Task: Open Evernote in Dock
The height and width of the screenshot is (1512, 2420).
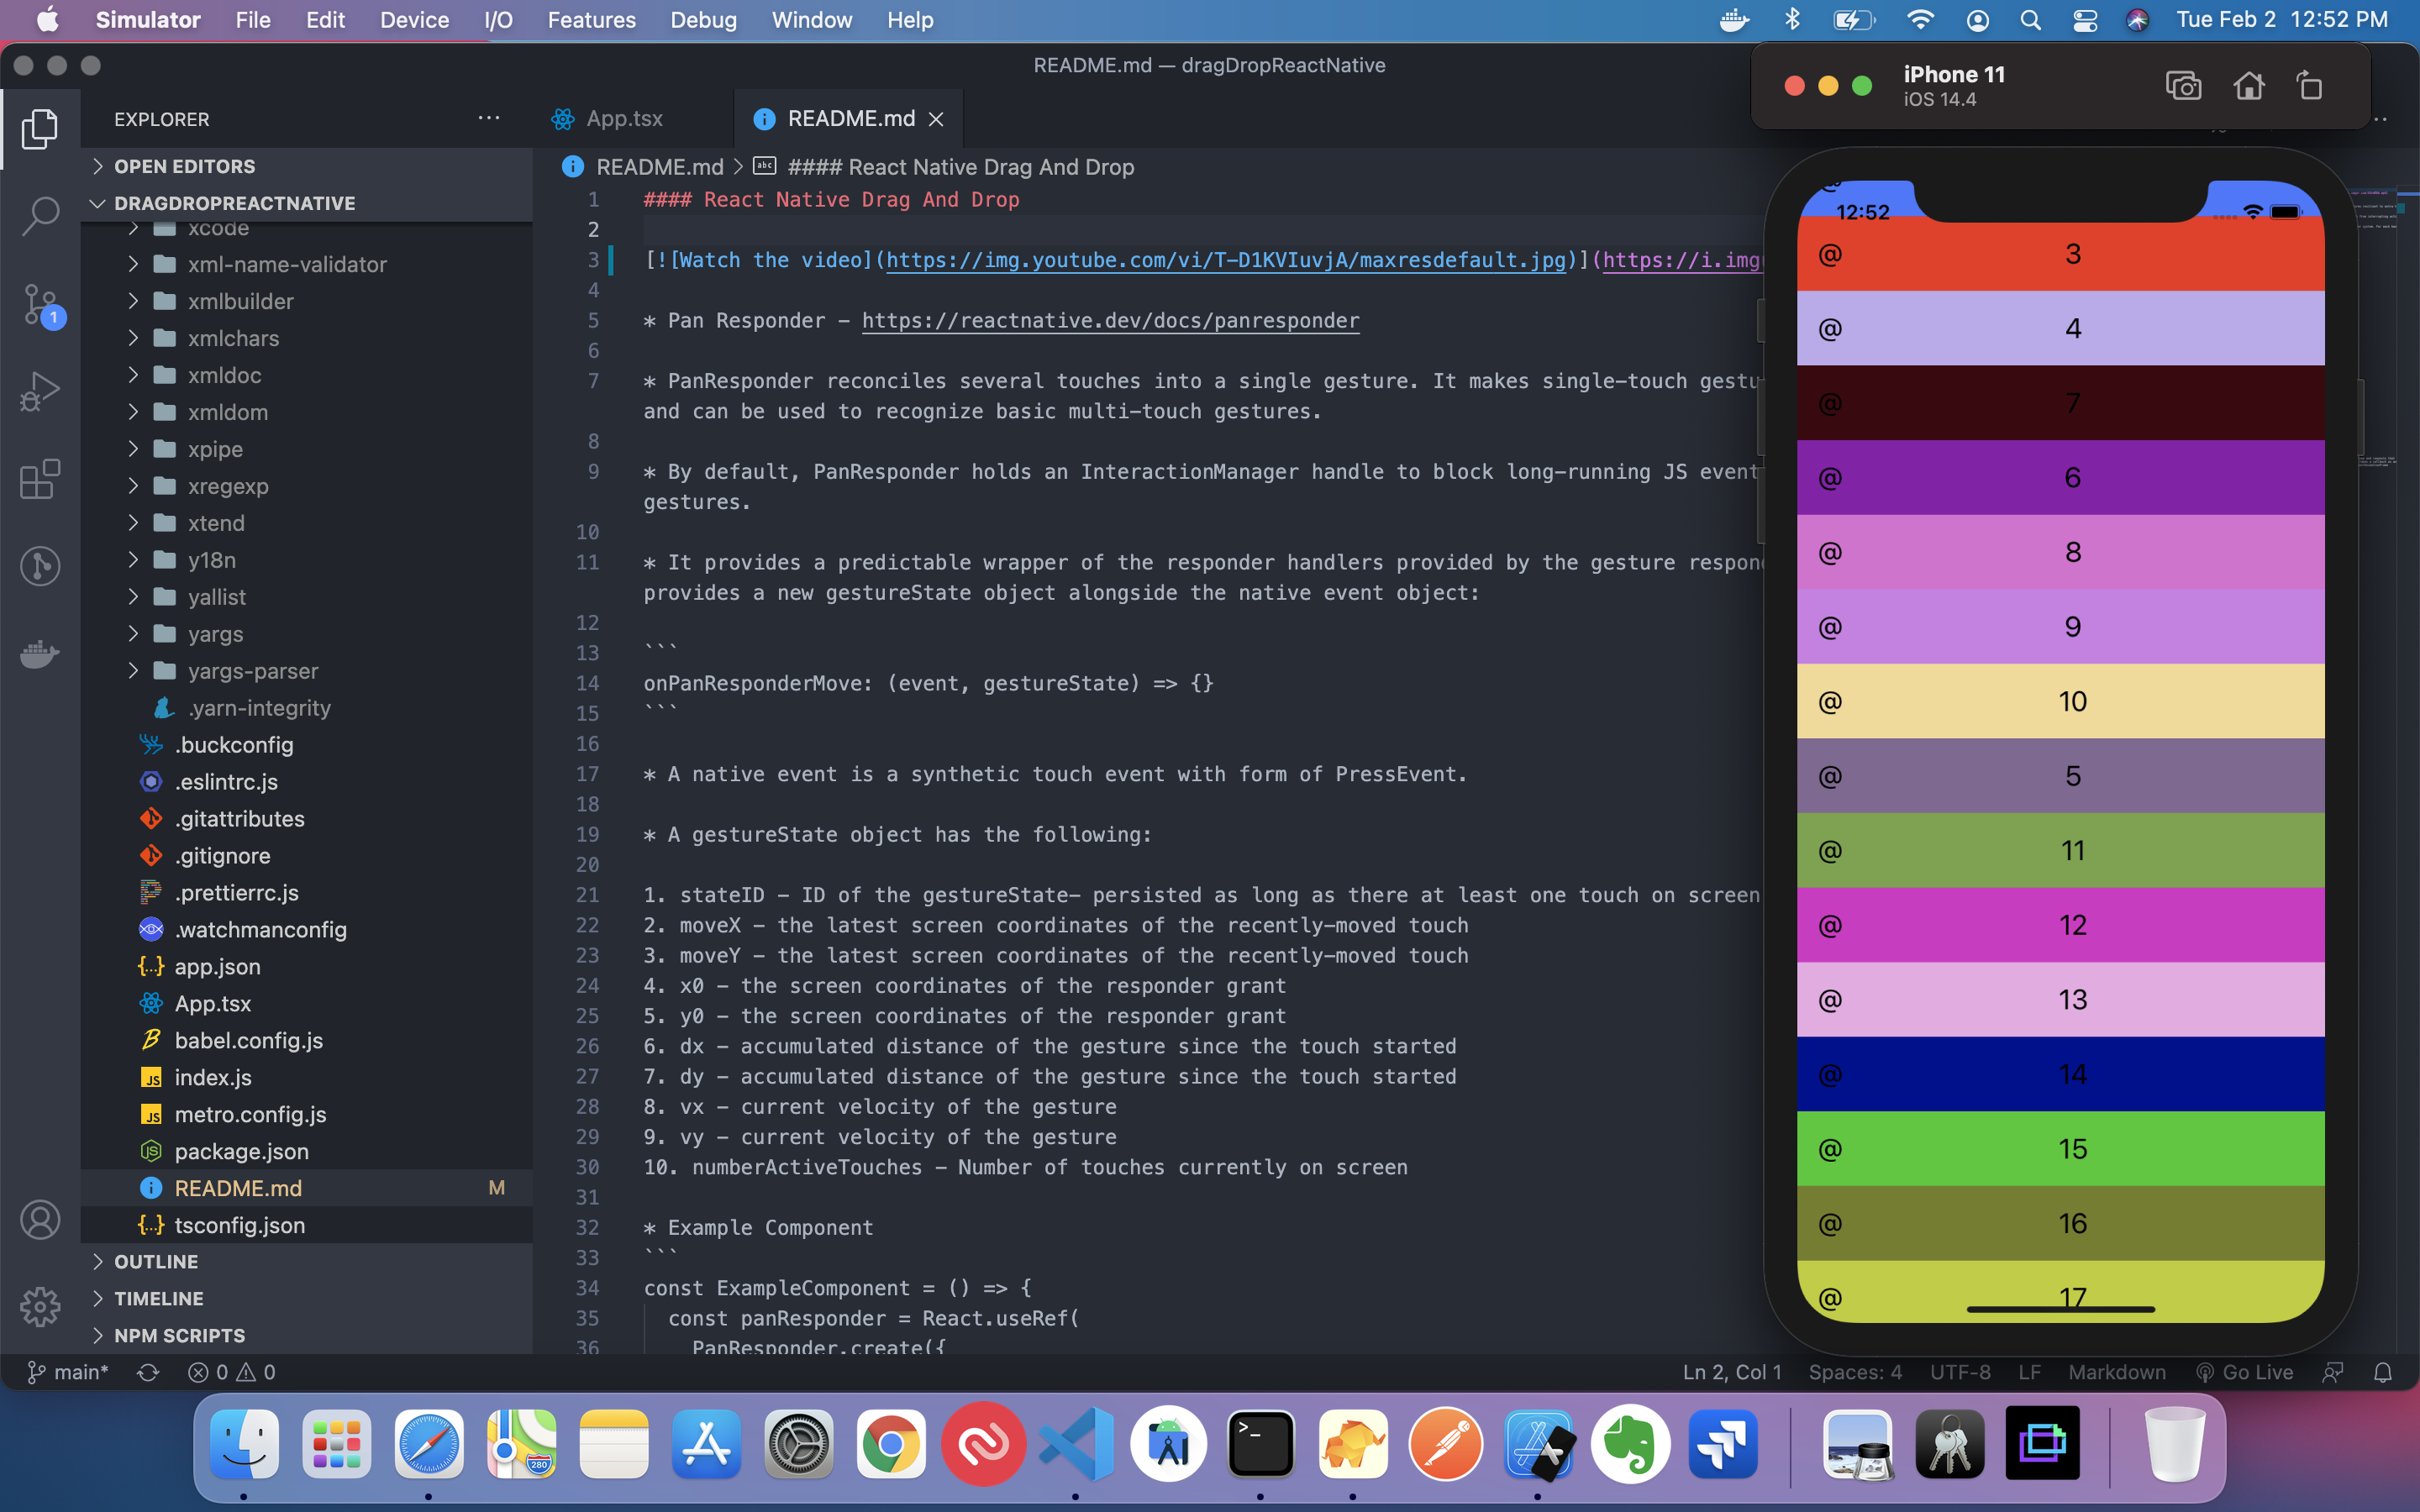Action: tap(1630, 1444)
